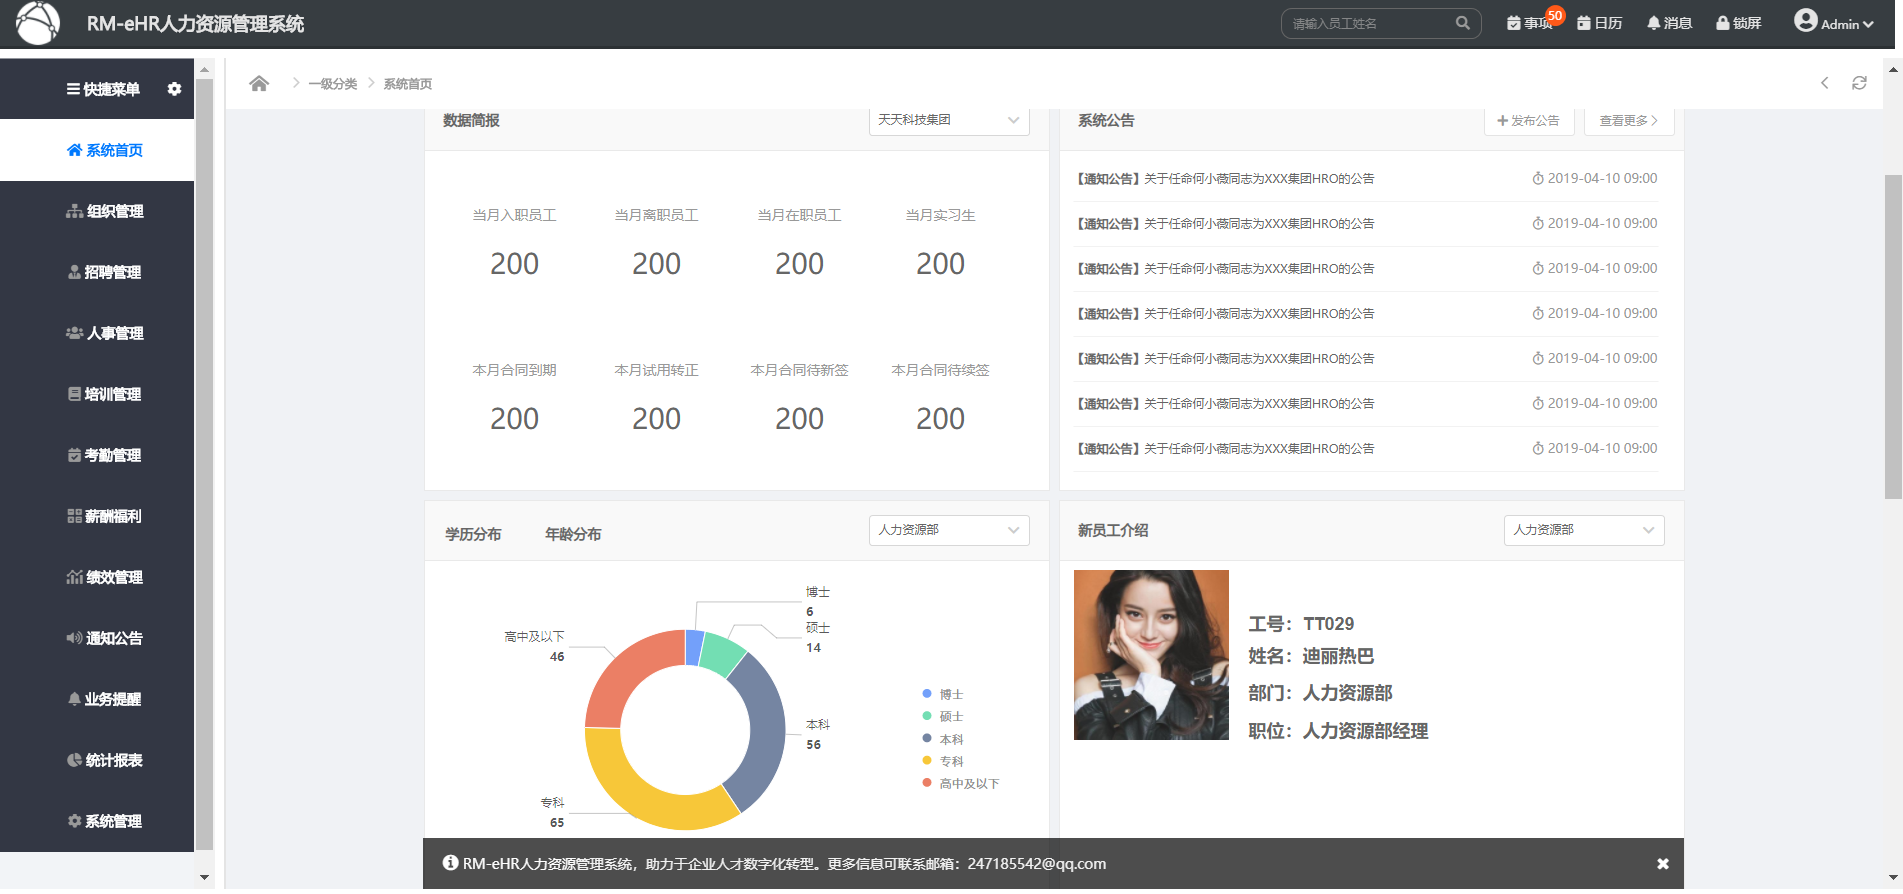Open the Admin account dropdown arrow
The height and width of the screenshot is (894, 1903).
1868,24
